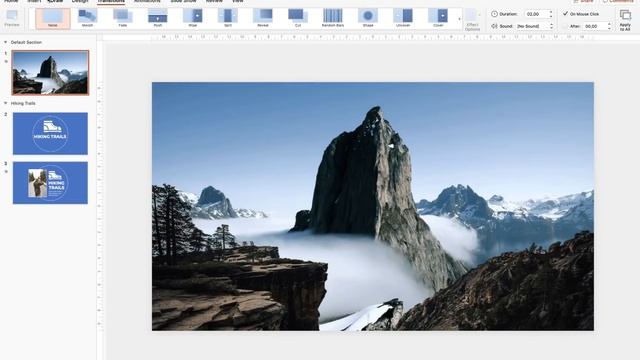Enable the After timing checkbox
This screenshot has height=360, width=640.
coord(565,26)
